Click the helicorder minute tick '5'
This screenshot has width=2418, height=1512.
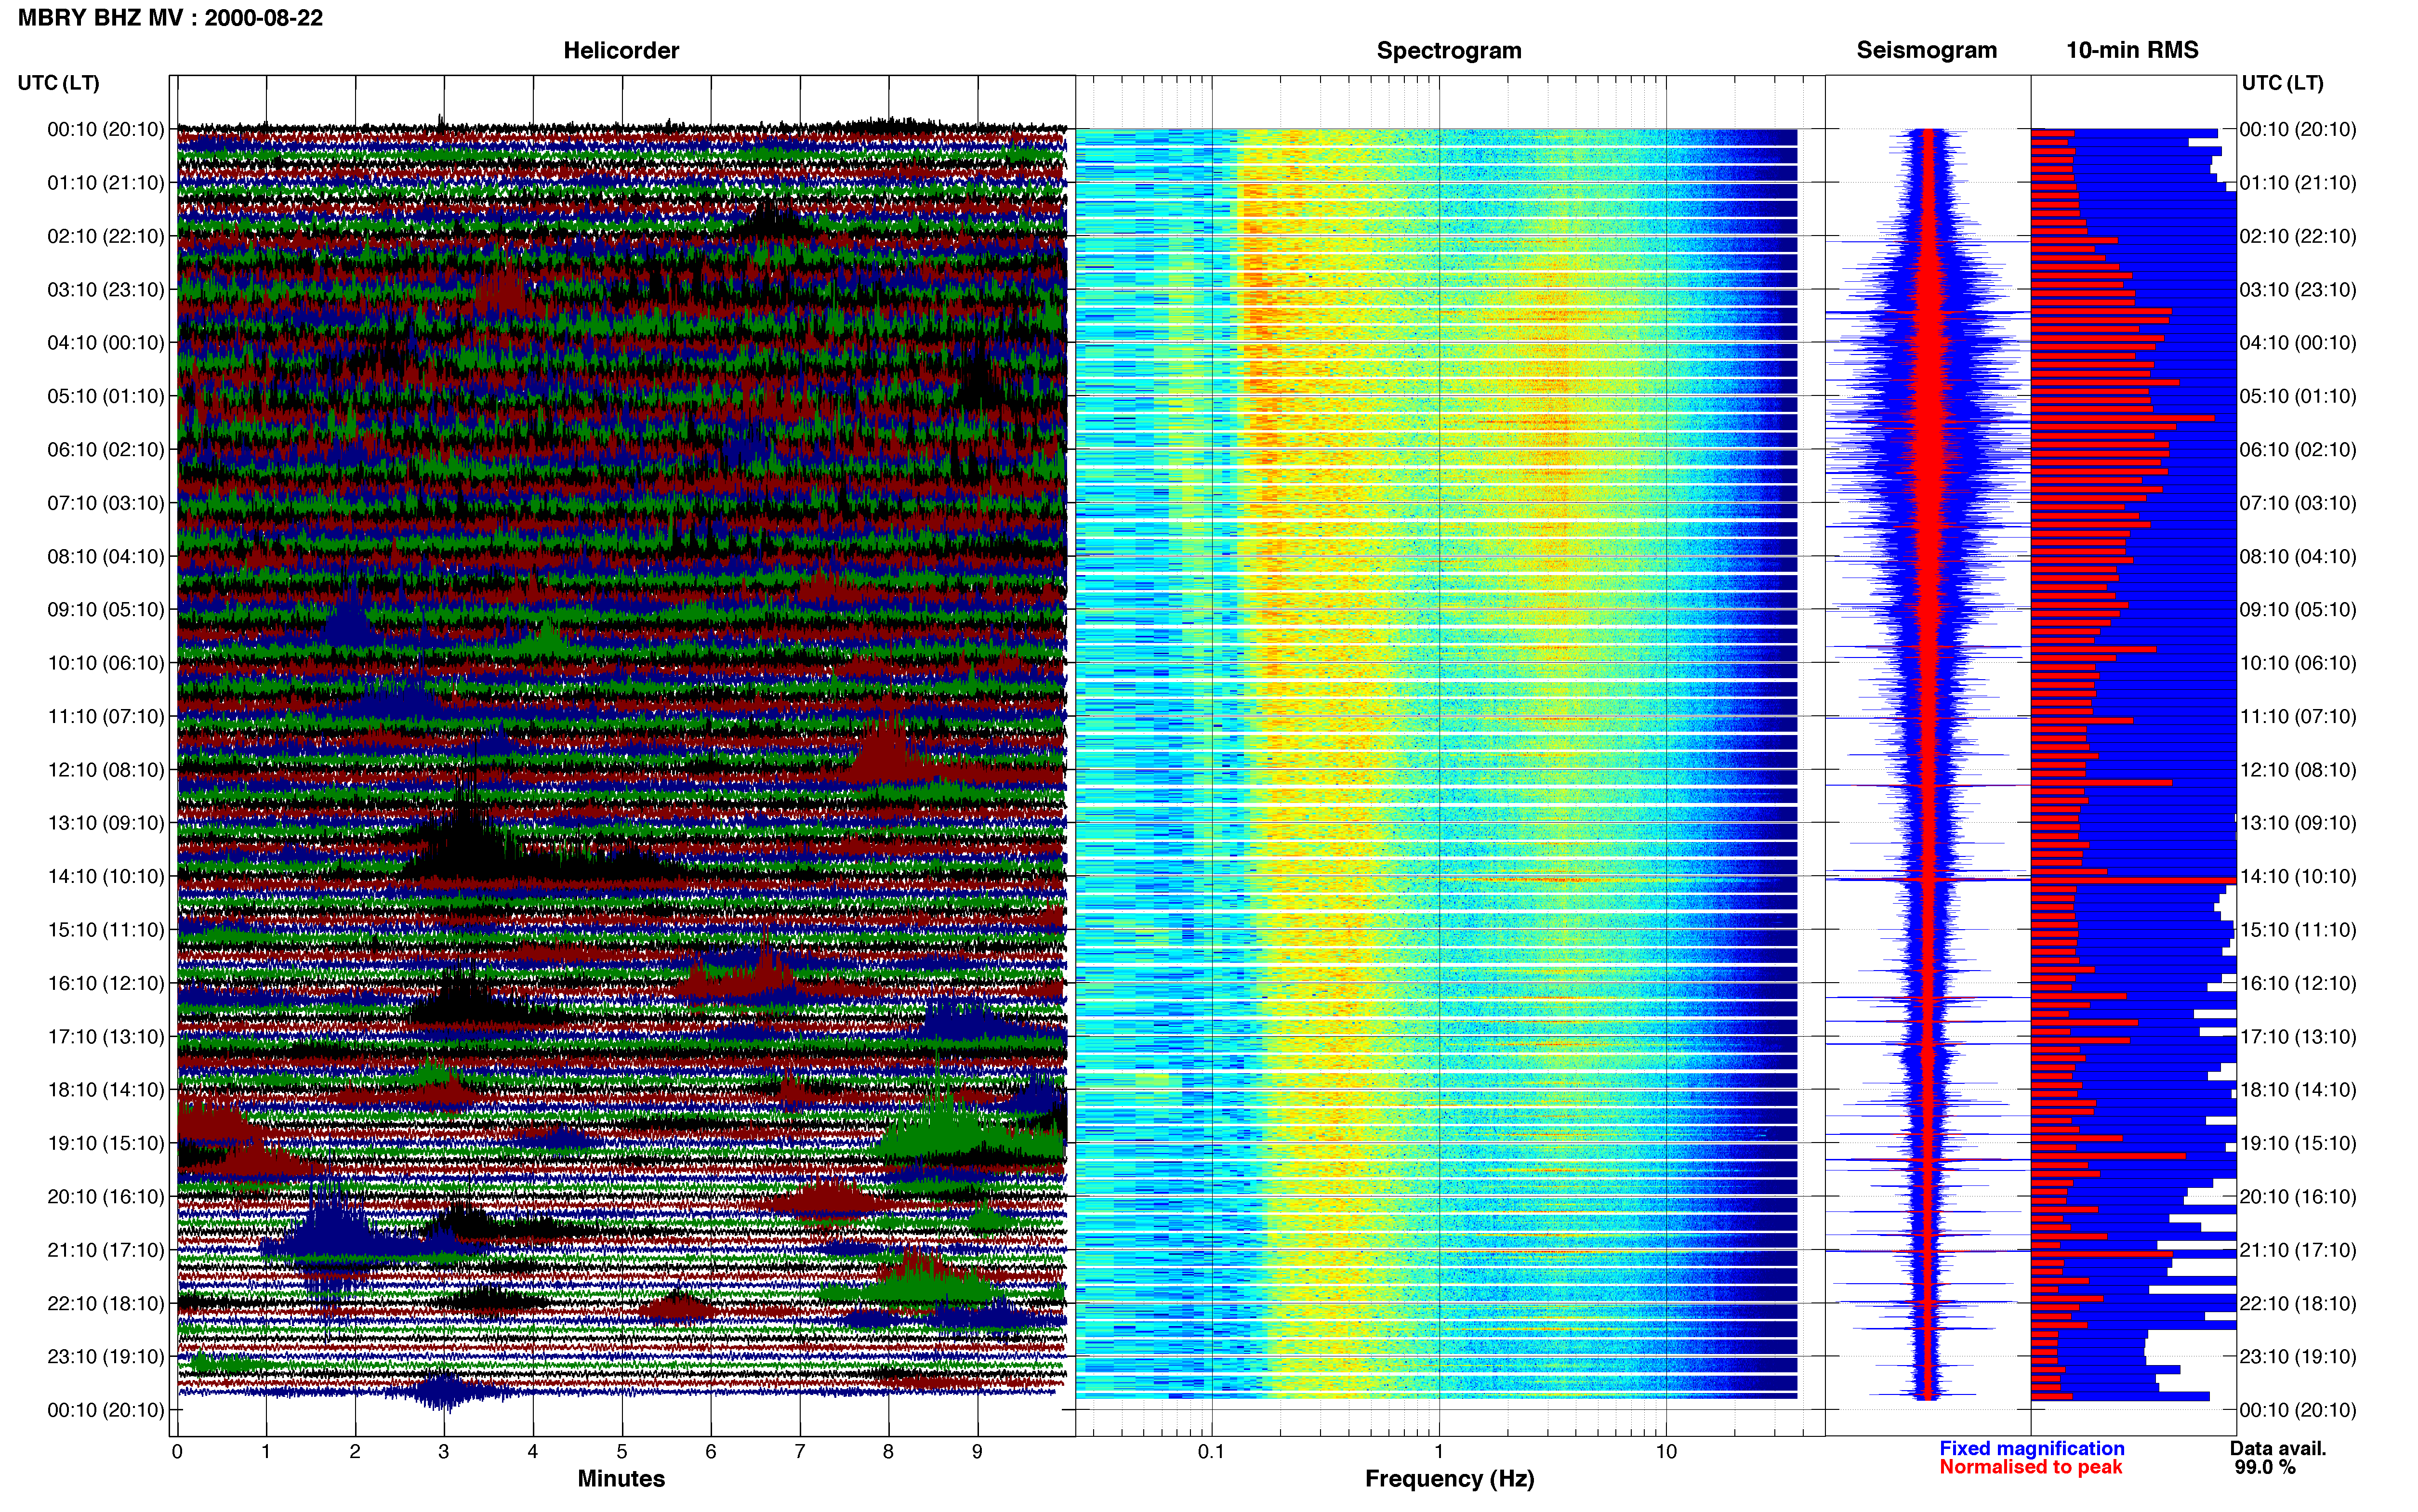pyautogui.click(x=622, y=1451)
